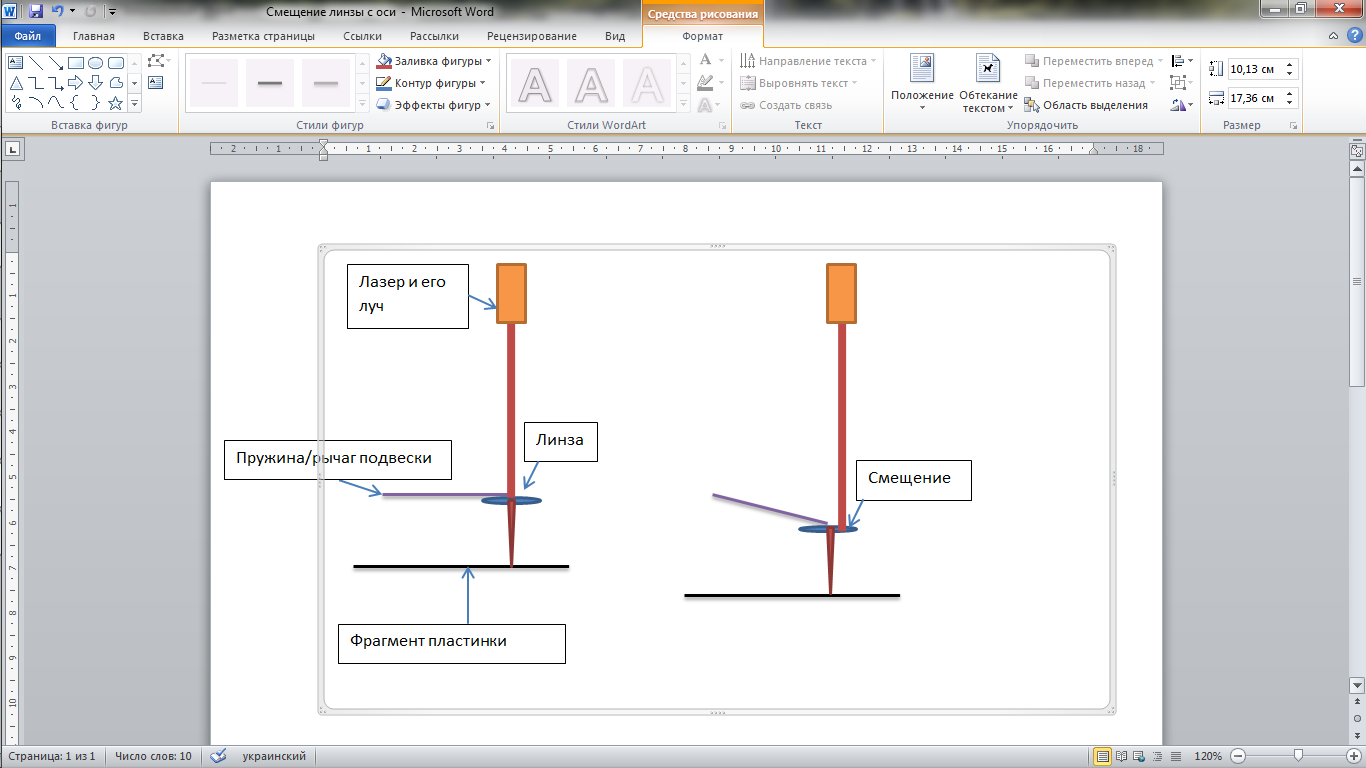The width and height of the screenshot is (1366, 768).
Task: Switch to Print Layout view button
Action: click(x=1103, y=757)
